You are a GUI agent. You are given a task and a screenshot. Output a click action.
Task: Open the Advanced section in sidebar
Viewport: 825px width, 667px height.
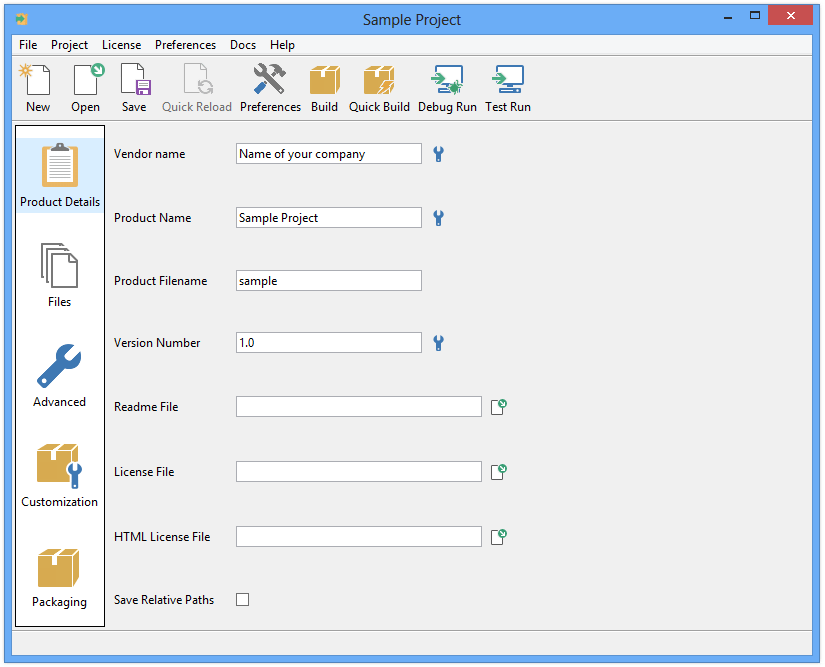pos(60,375)
